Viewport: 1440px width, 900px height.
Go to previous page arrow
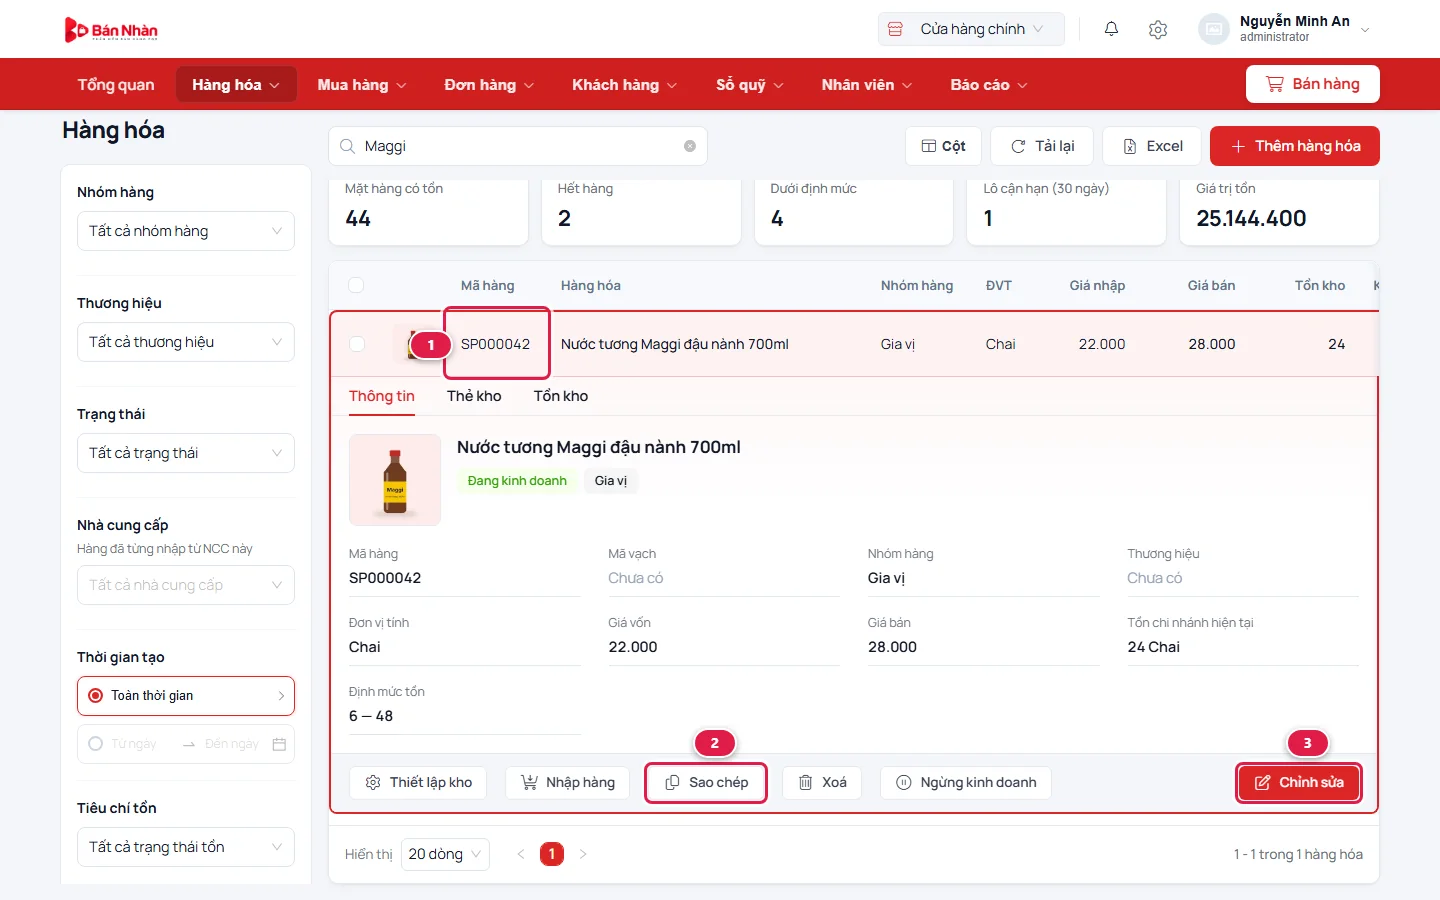point(521,854)
